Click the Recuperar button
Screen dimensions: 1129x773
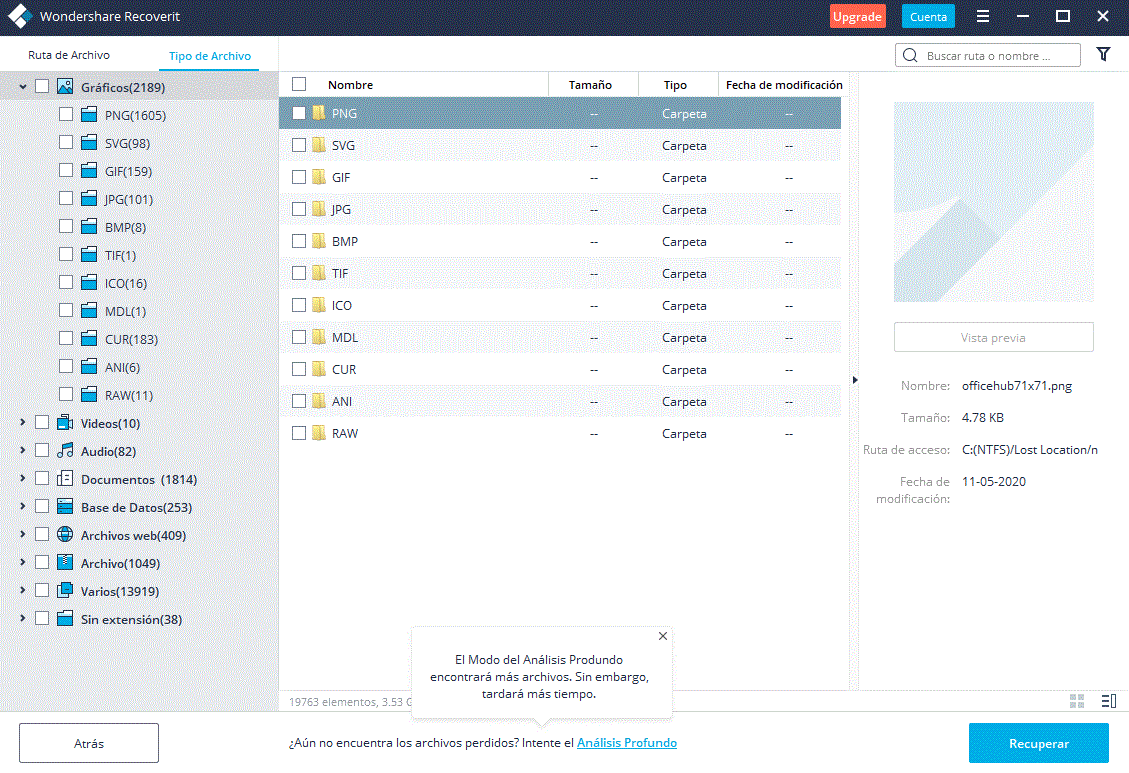tap(1038, 743)
